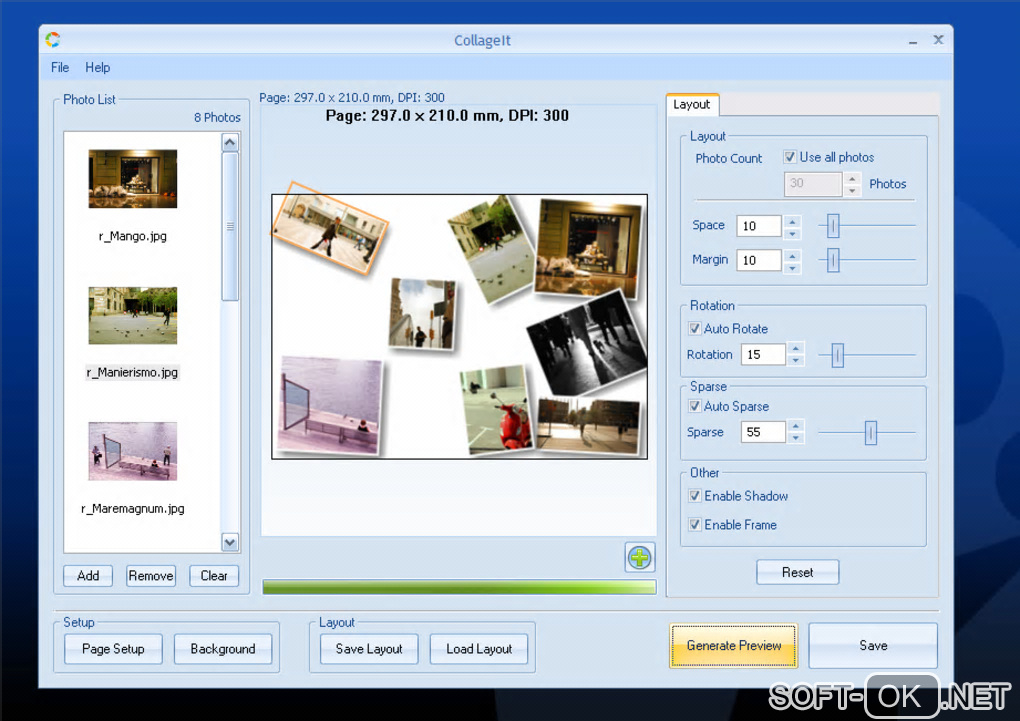The width and height of the screenshot is (1020, 721).
Task: Increase Photo Count with up arrow
Action: 852,178
